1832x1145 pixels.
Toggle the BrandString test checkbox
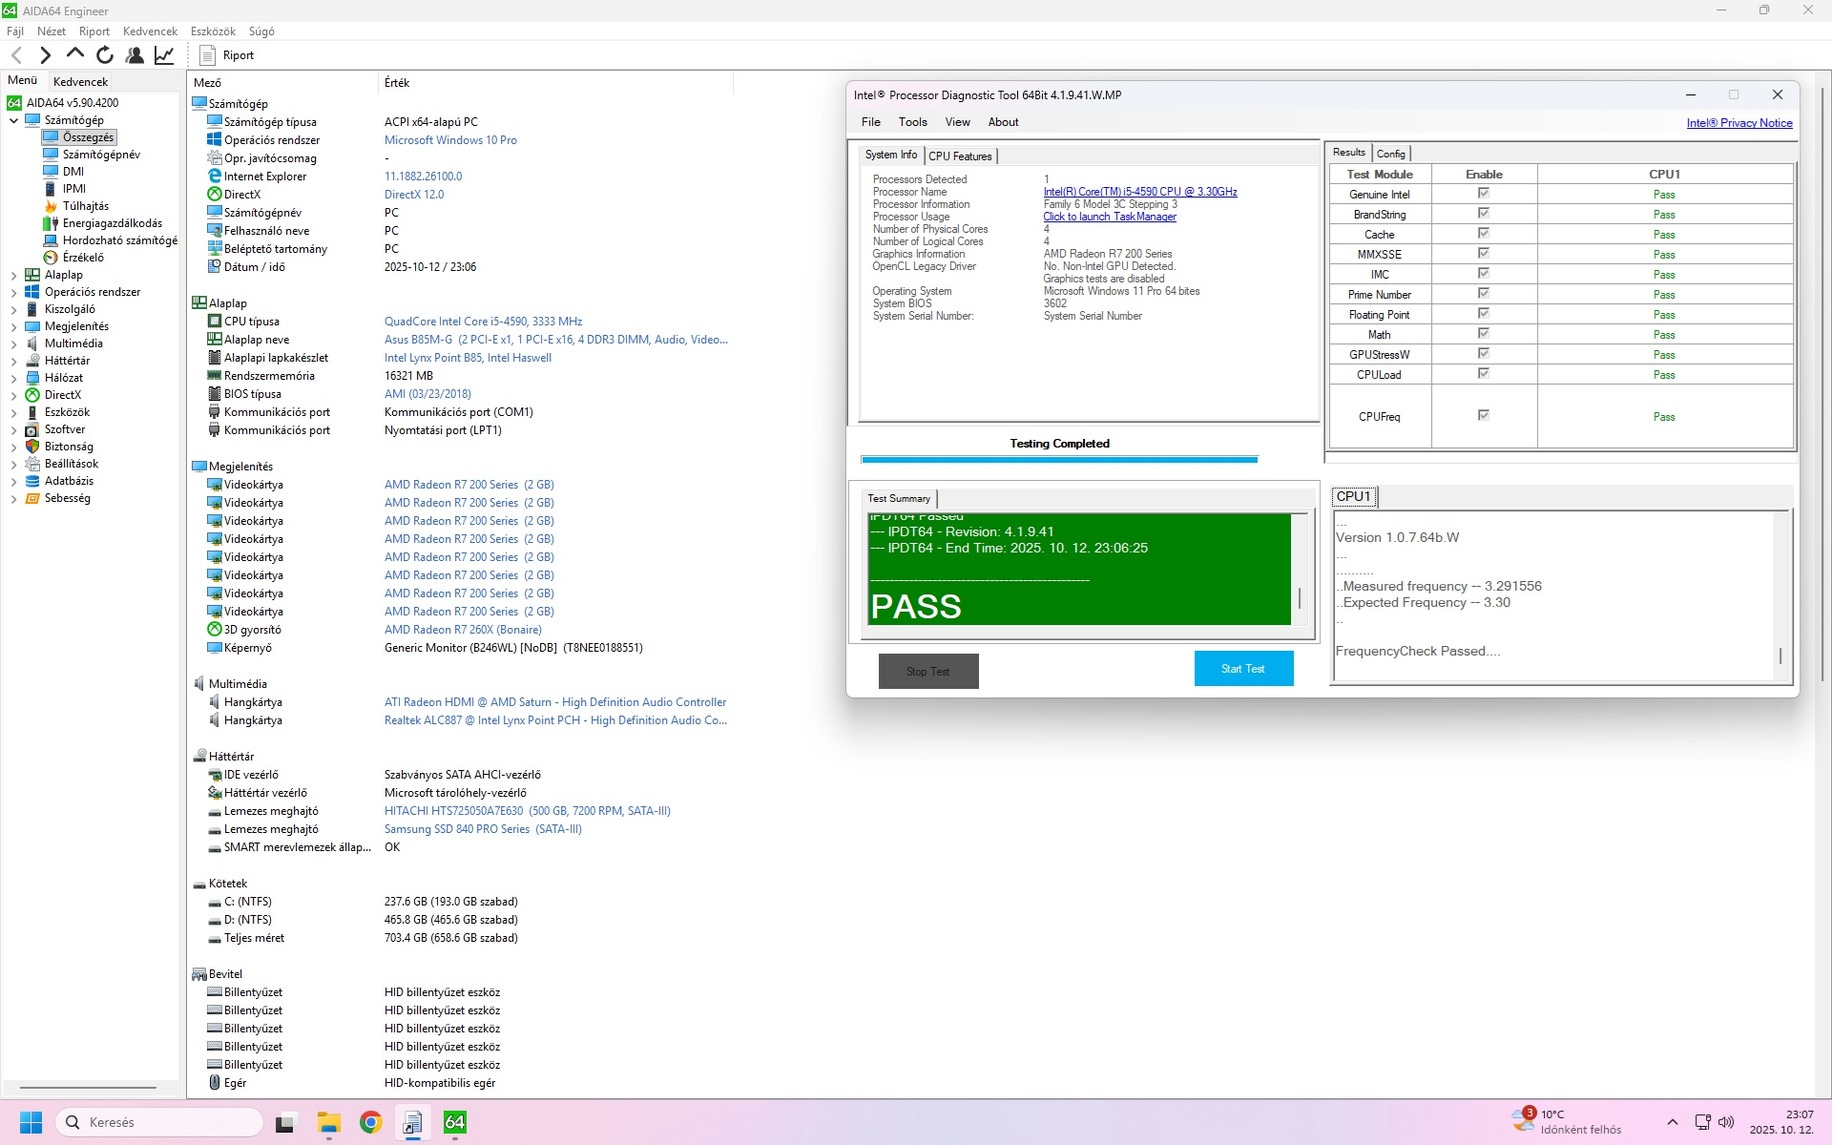click(x=1483, y=213)
